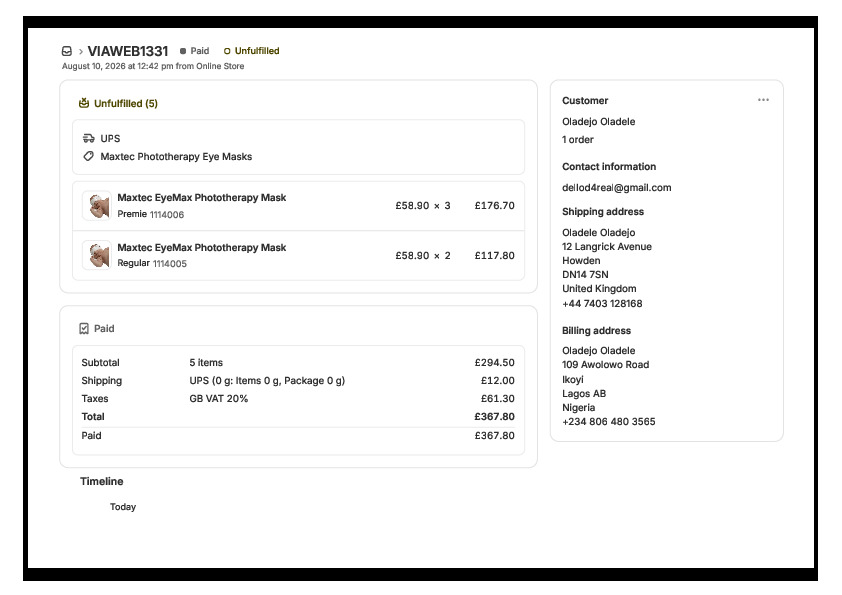Click the +234 806 480 3565 billing phone
This screenshot has height=595, width=842.
pyautogui.click(x=608, y=422)
